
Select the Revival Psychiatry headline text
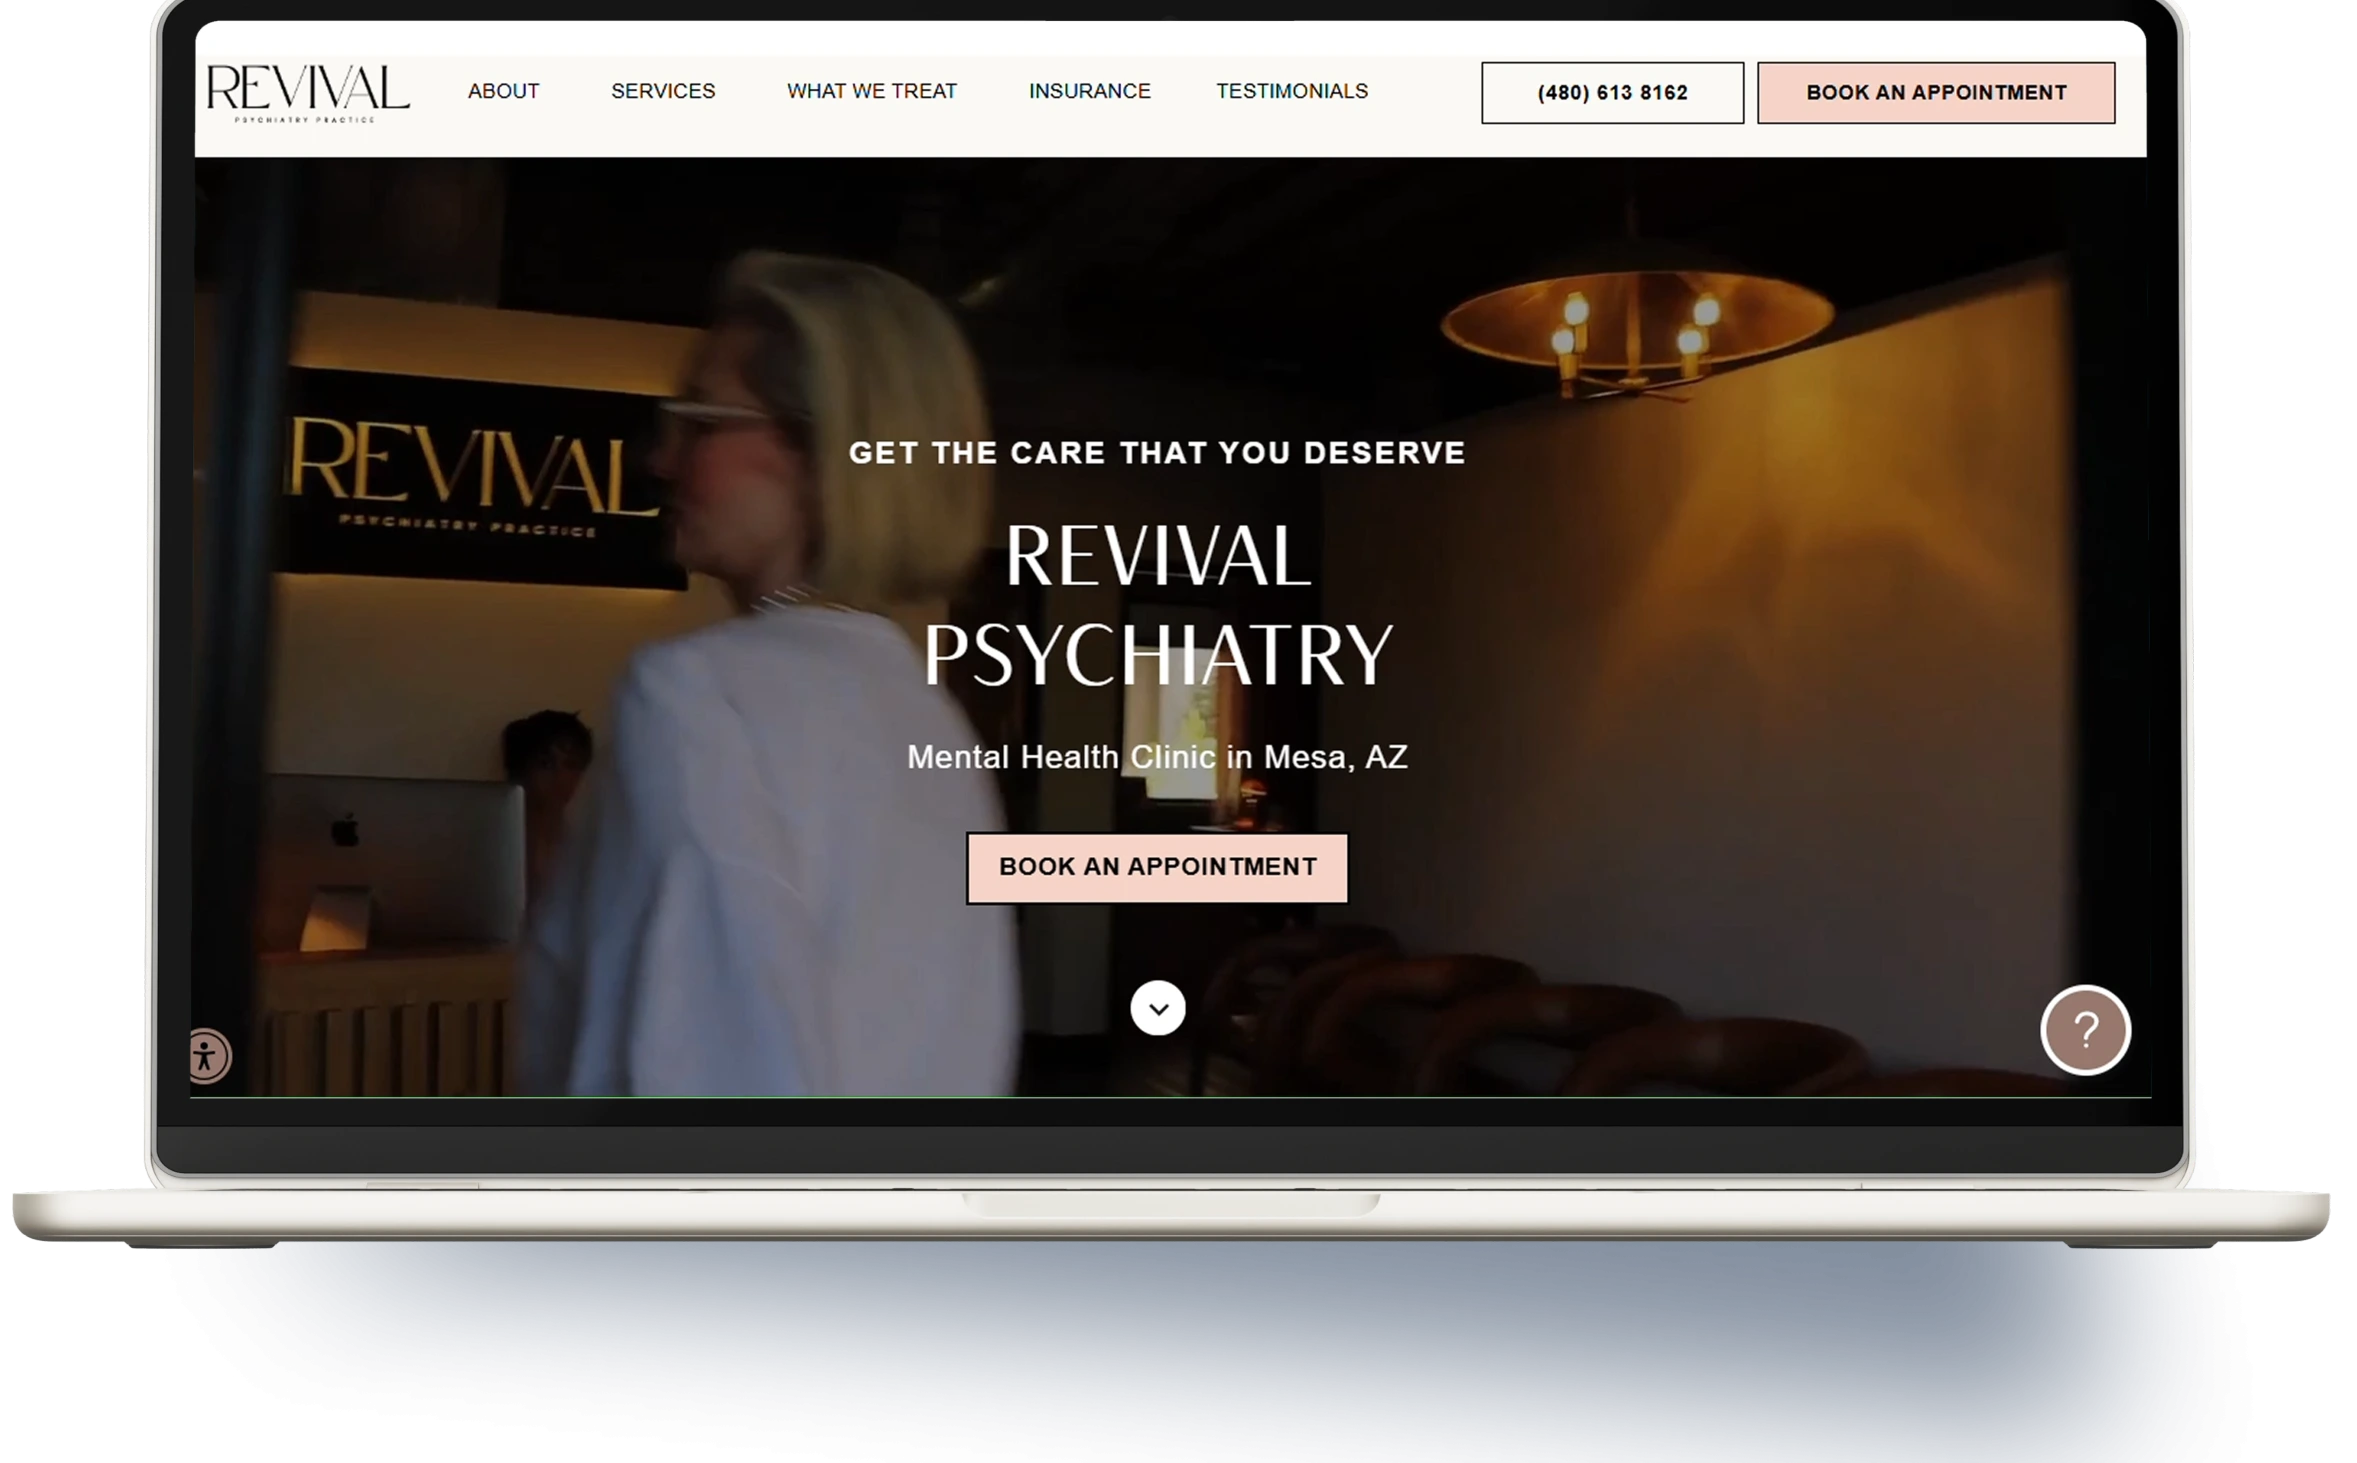coord(1157,605)
